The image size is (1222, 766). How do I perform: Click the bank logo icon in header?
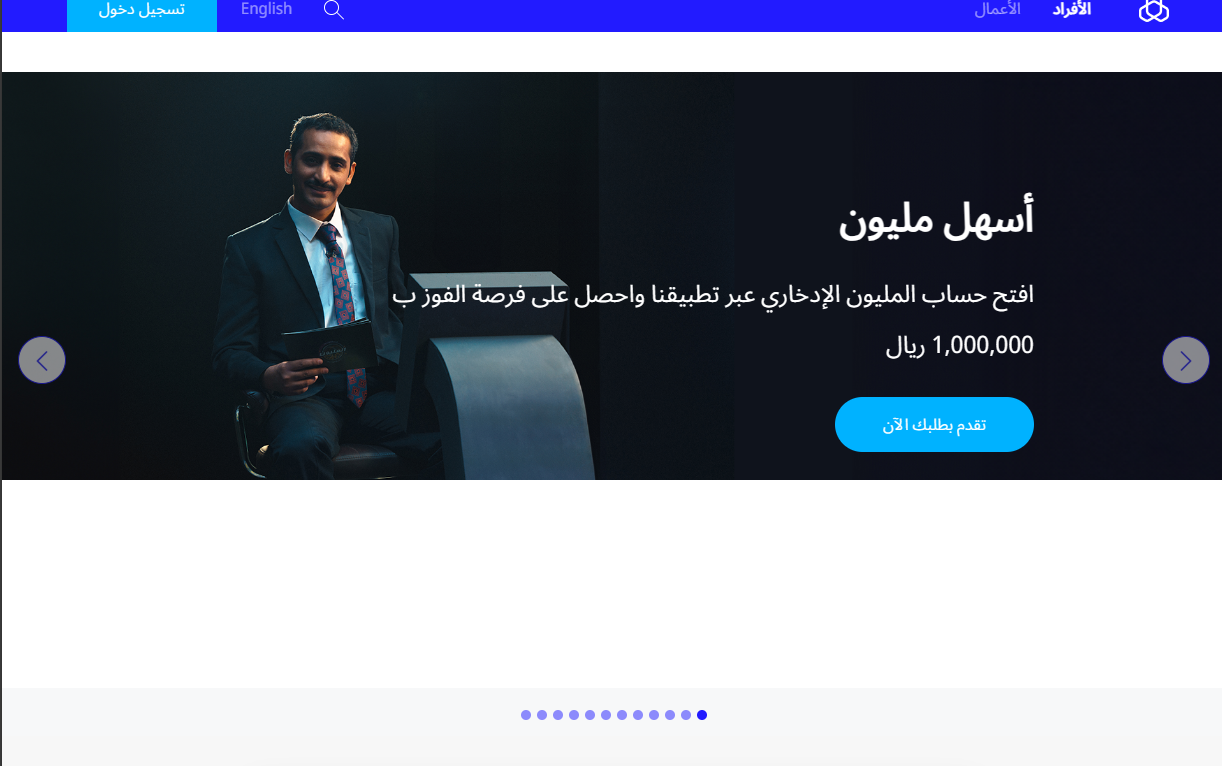1154,11
